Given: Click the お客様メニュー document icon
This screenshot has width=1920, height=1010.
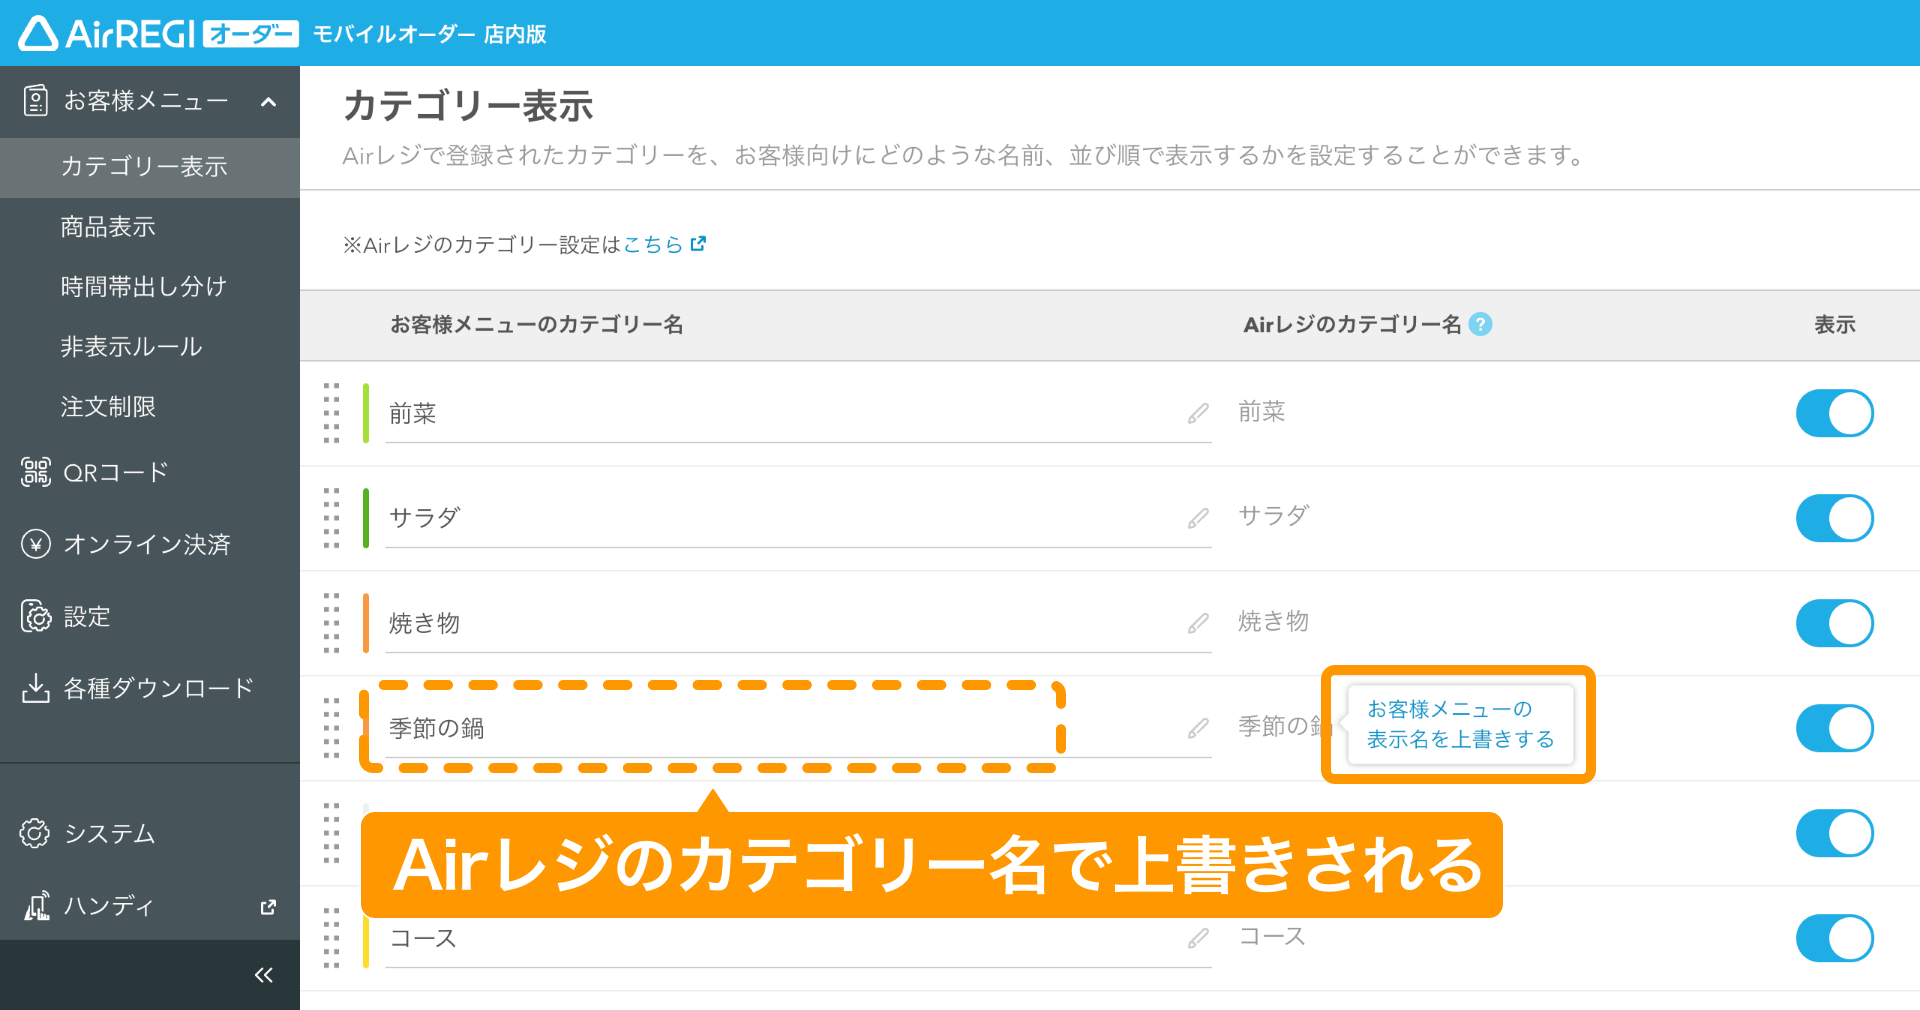Looking at the screenshot, I should pyautogui.click(x=36, y=101).
